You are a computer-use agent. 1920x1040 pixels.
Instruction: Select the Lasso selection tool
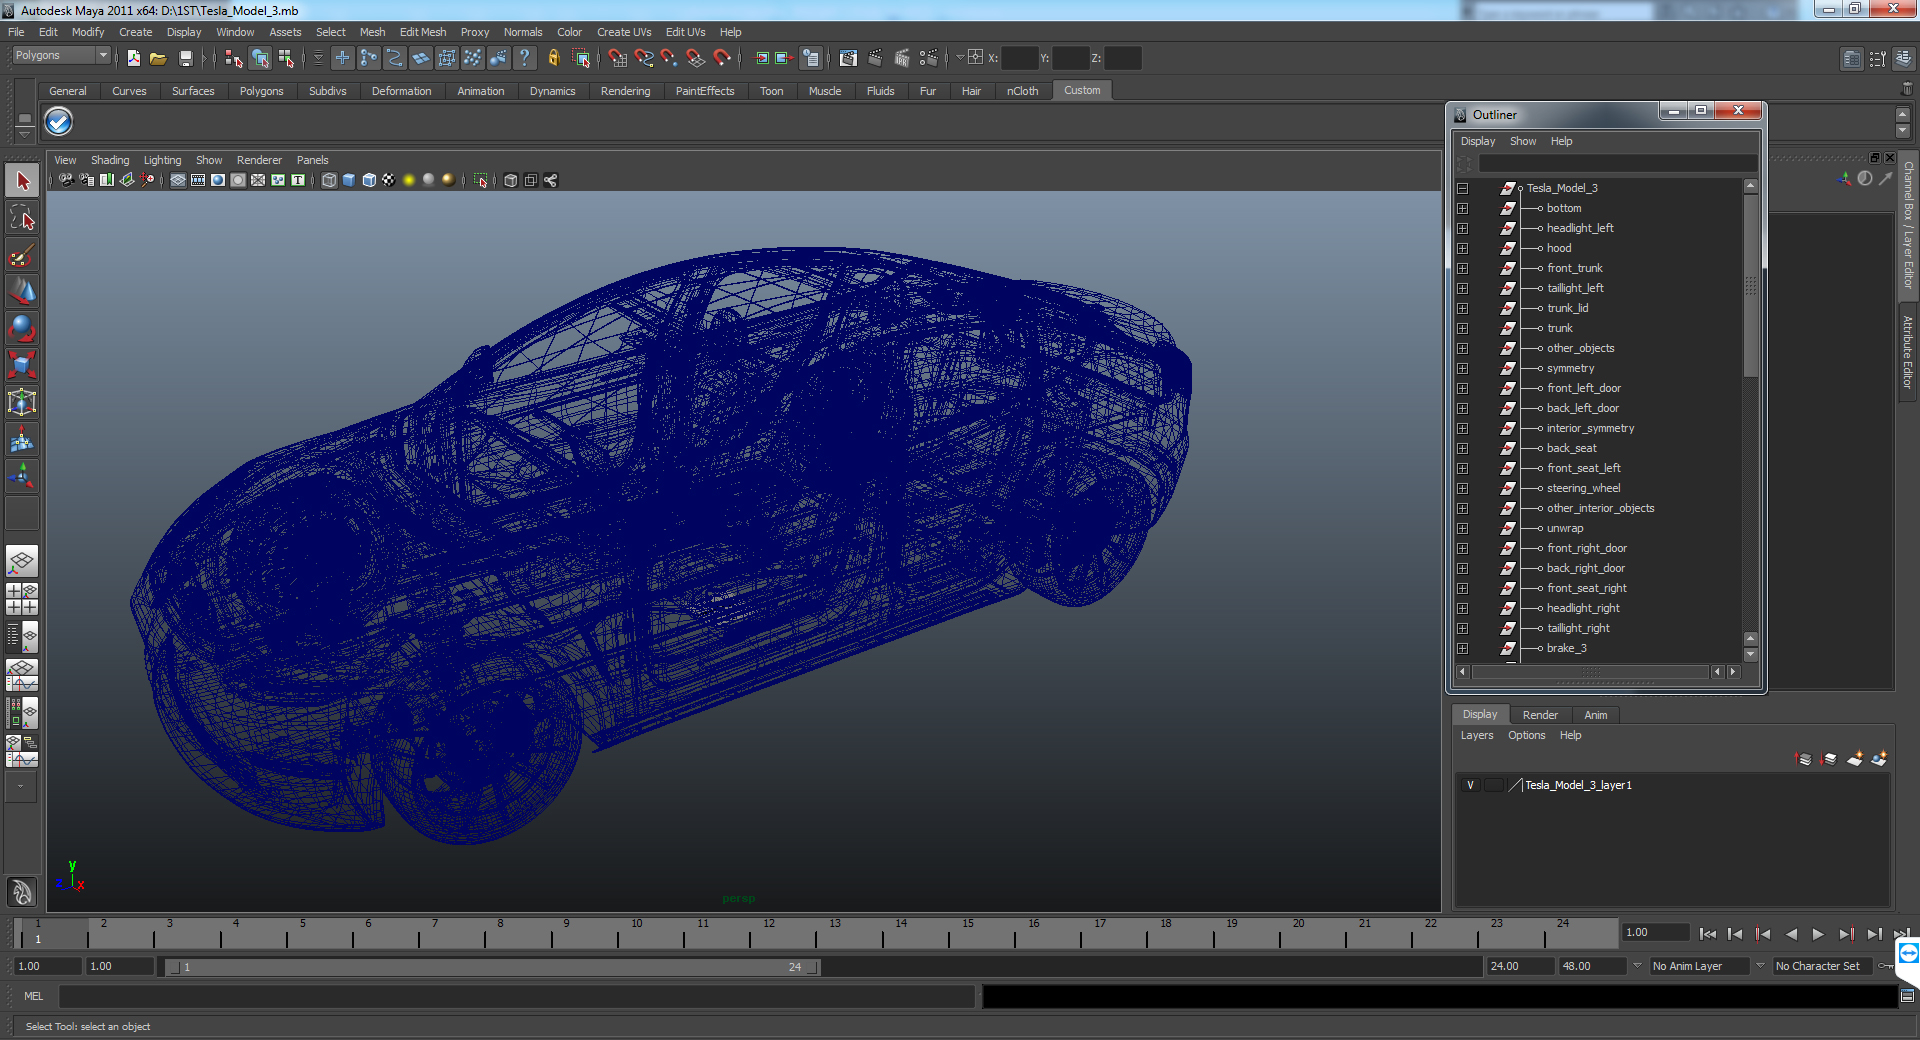click(x=22, y=218)
